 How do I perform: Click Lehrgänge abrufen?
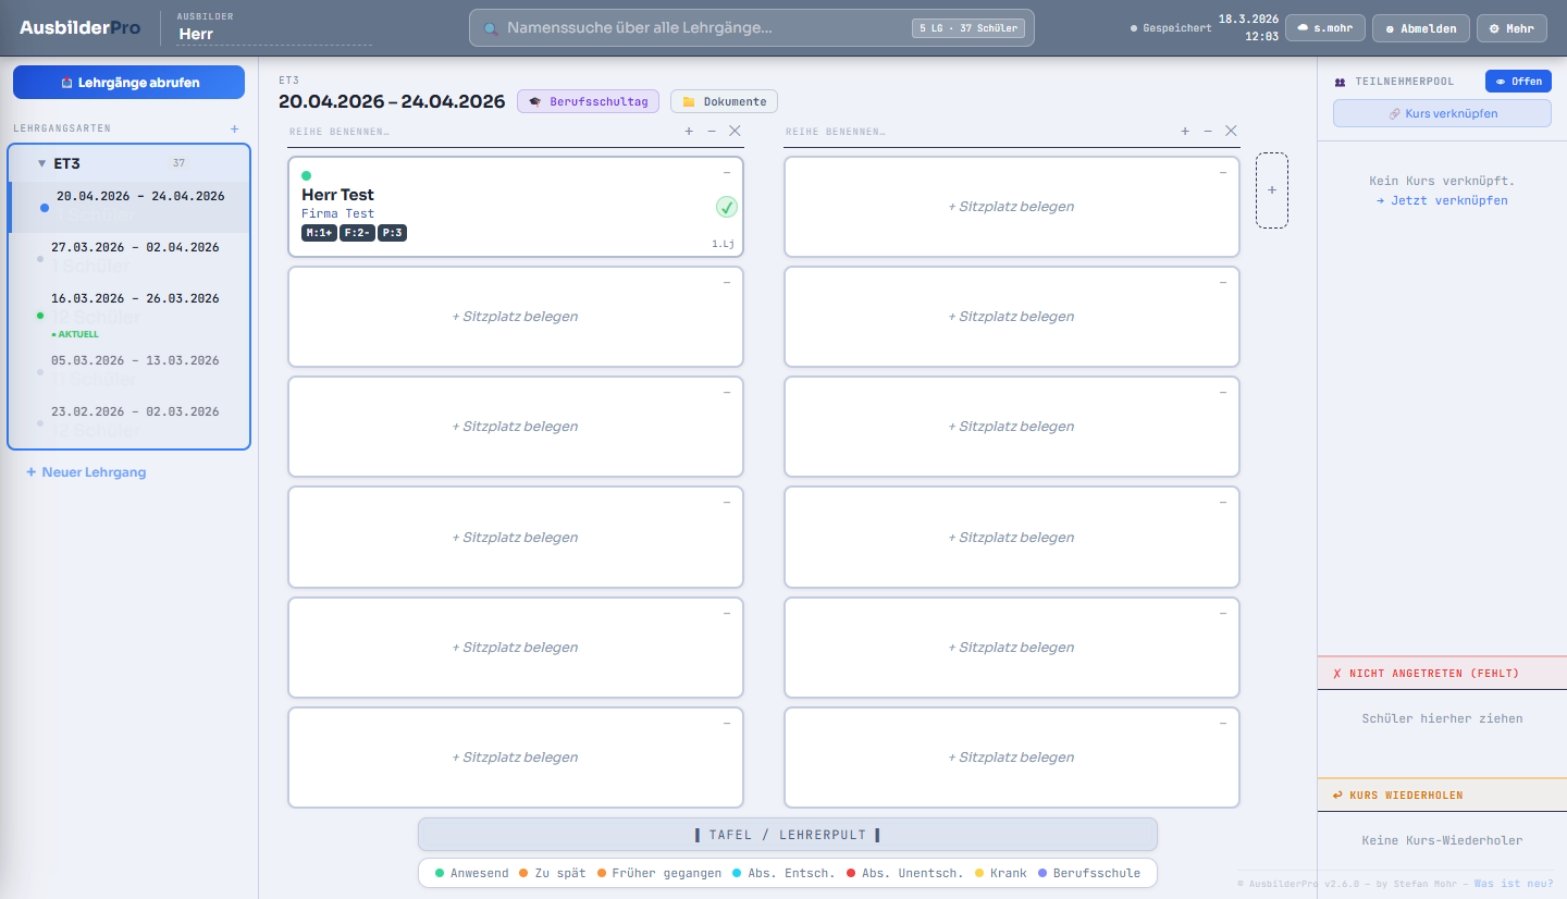(129, 82)
